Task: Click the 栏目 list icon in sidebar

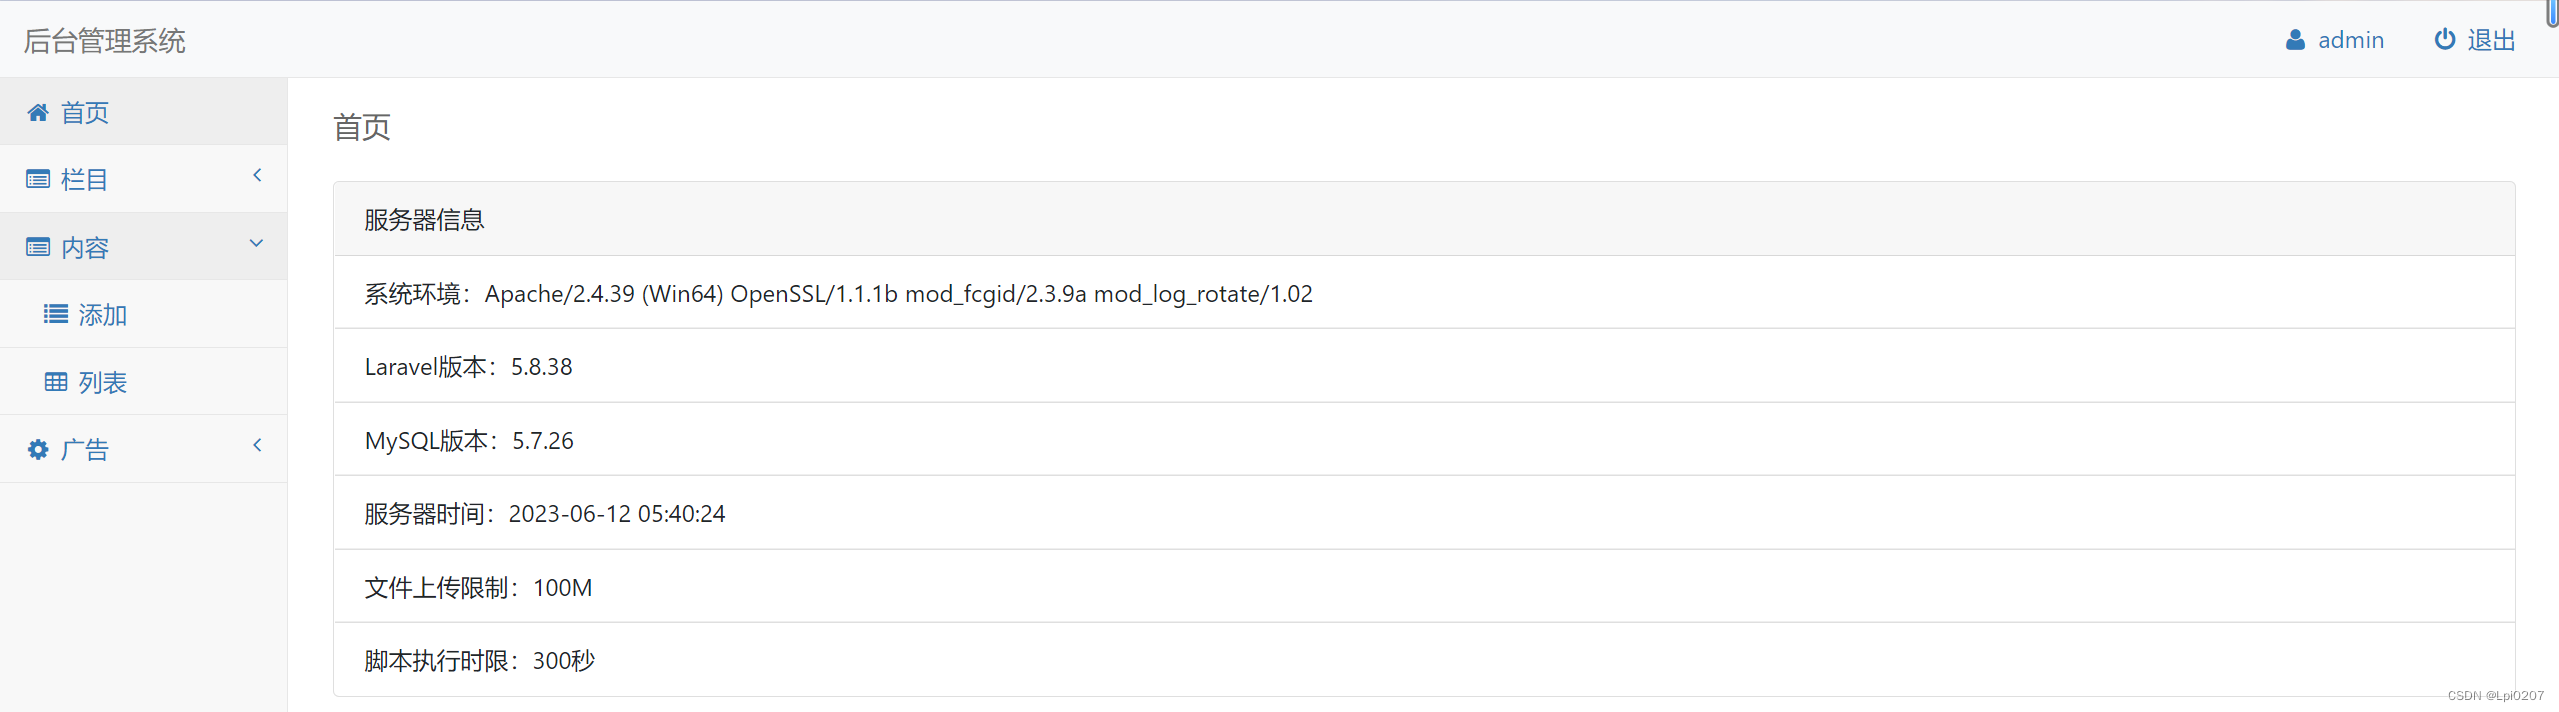Action: [38, 179]
